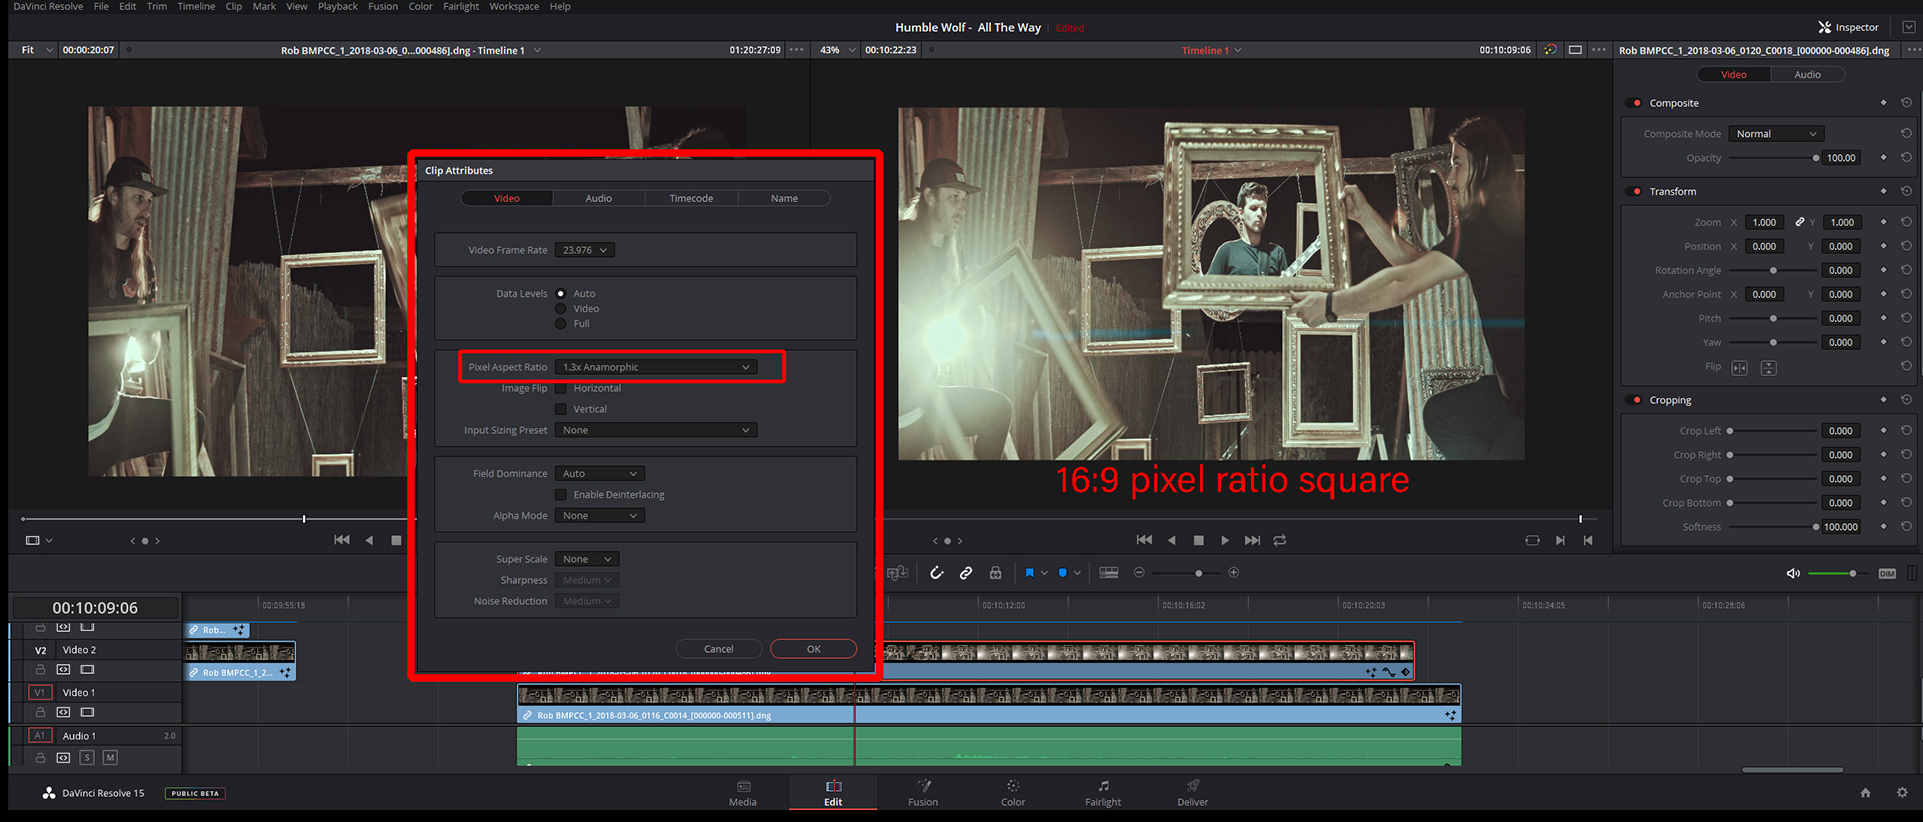Open the Timeline 1 name dropdown
The height and width of the screenshot is (822, 1923).
(x=1211, y=50)
